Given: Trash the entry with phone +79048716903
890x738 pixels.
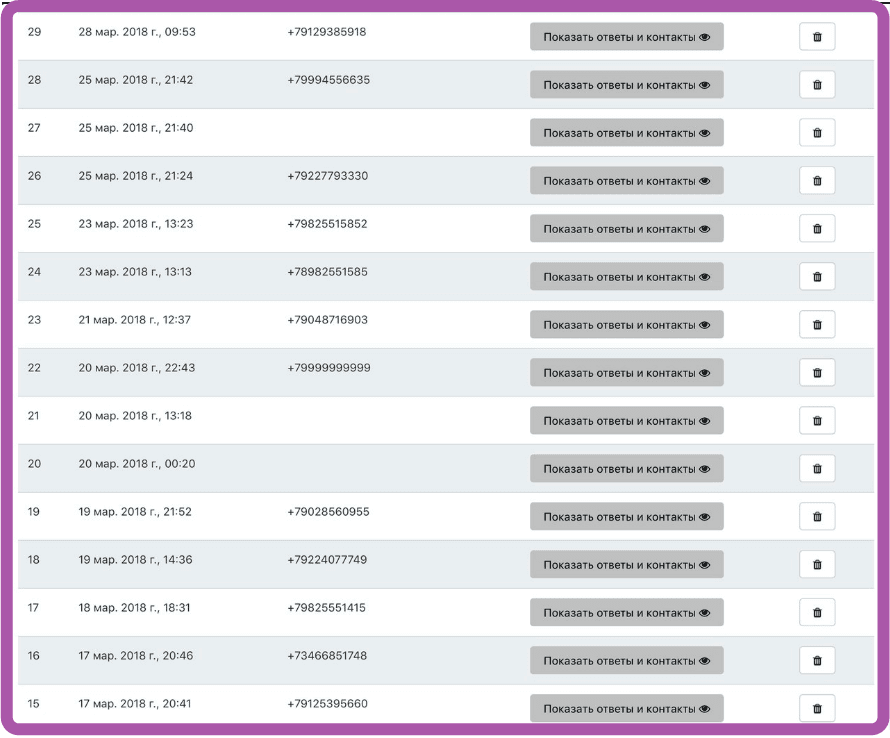Looking at the screenshot, I should point(817,325).
